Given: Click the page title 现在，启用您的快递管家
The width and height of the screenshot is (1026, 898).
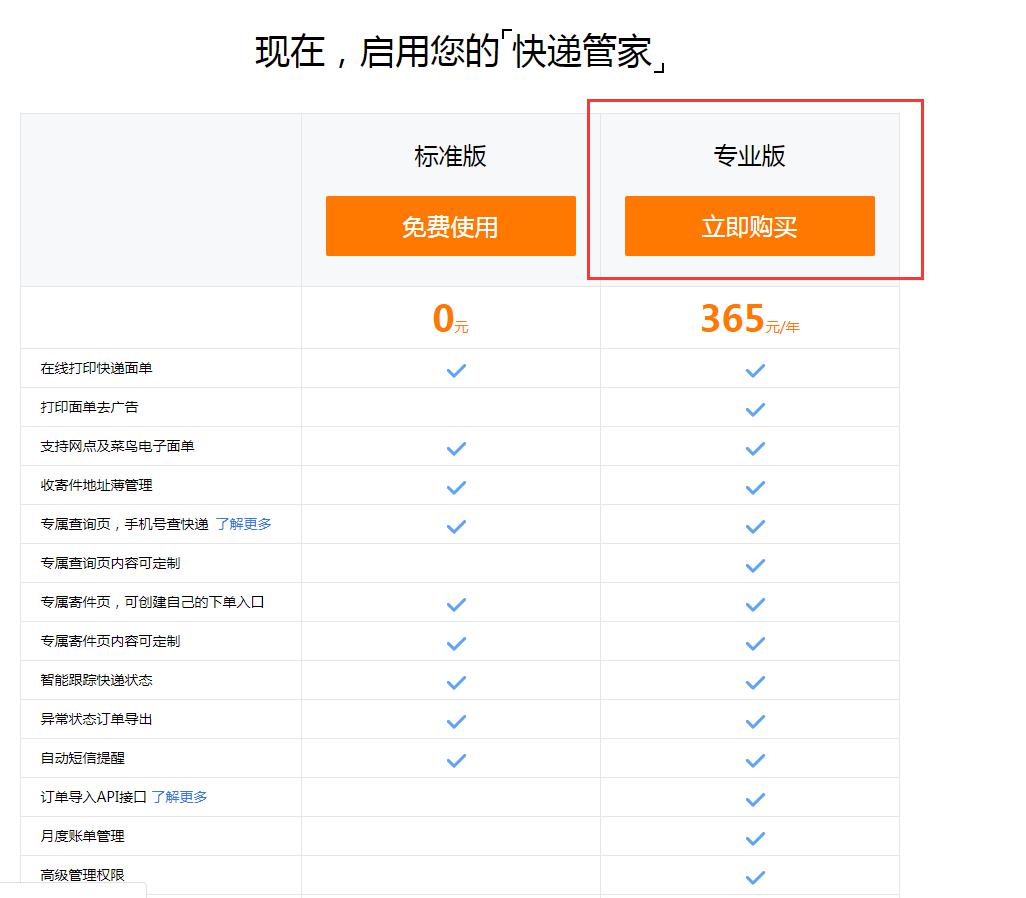Looking at the screenshot, I should coord(460,52).
